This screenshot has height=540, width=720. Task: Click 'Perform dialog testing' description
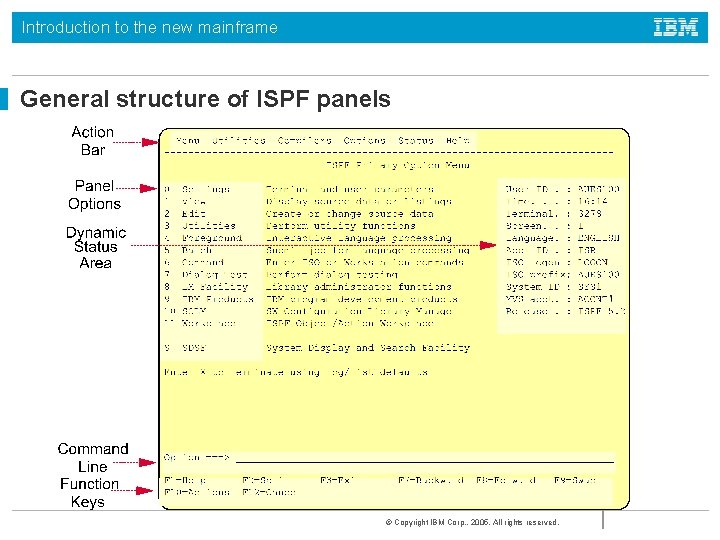[332, 275]
